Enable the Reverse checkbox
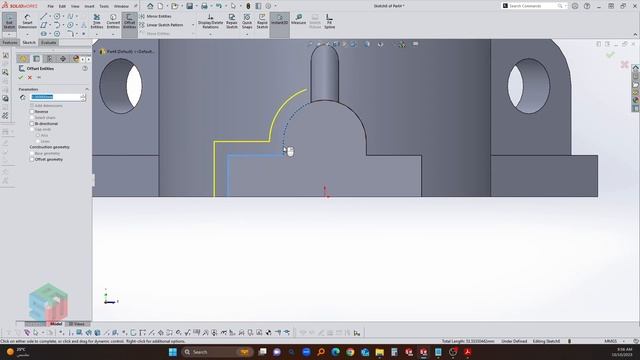This screenshot has height=360, width=640. (x=32, y=111)
